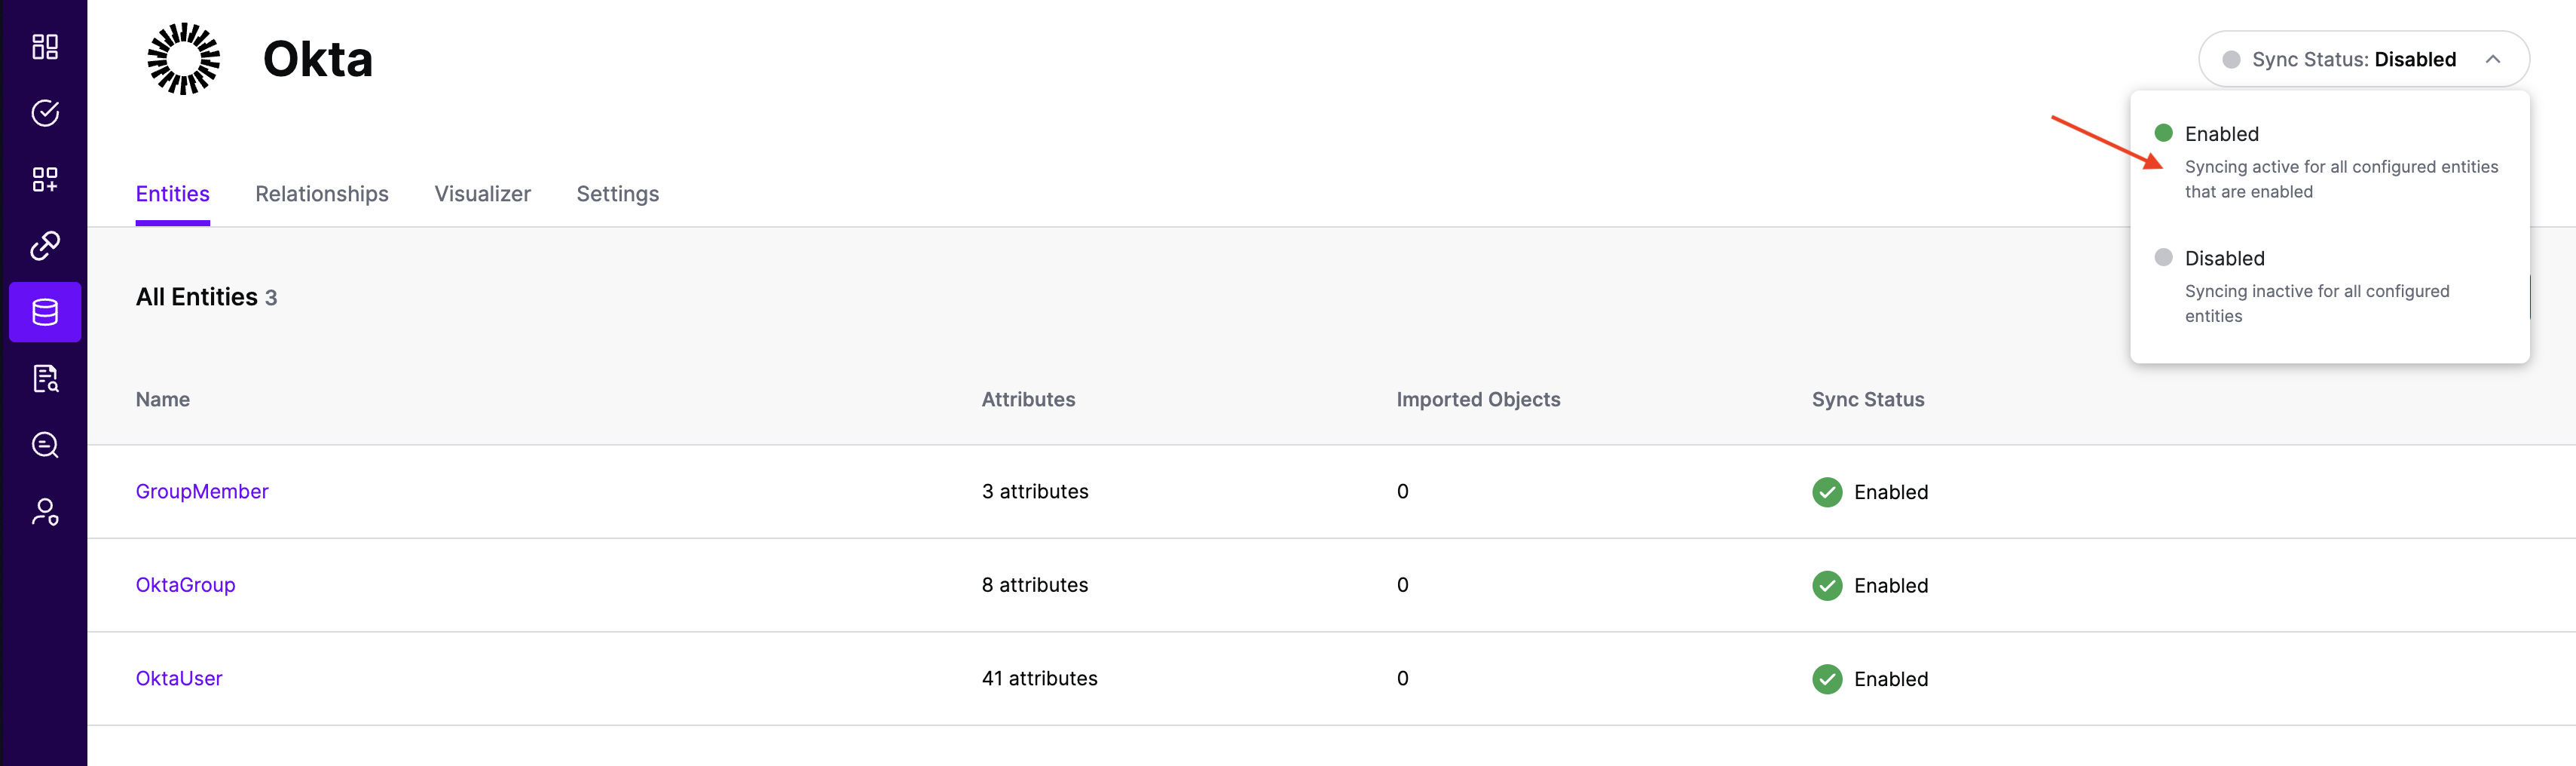
Task: Click Enabled status text in OktaGroup row
Action: click(1890, 585)
